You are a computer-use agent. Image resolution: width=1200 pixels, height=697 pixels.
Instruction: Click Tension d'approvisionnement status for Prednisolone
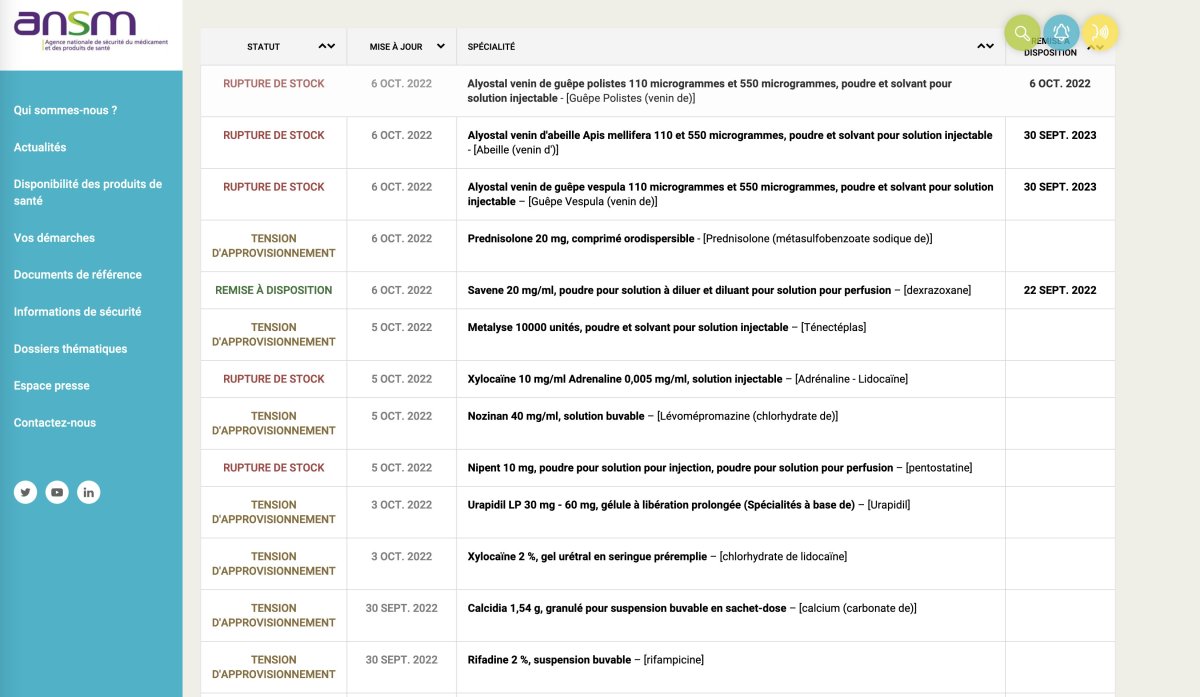coord(274,246)
